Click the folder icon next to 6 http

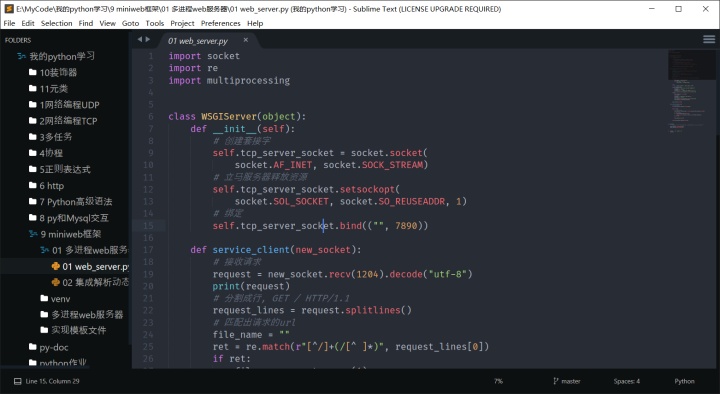[x=33, y=185]
